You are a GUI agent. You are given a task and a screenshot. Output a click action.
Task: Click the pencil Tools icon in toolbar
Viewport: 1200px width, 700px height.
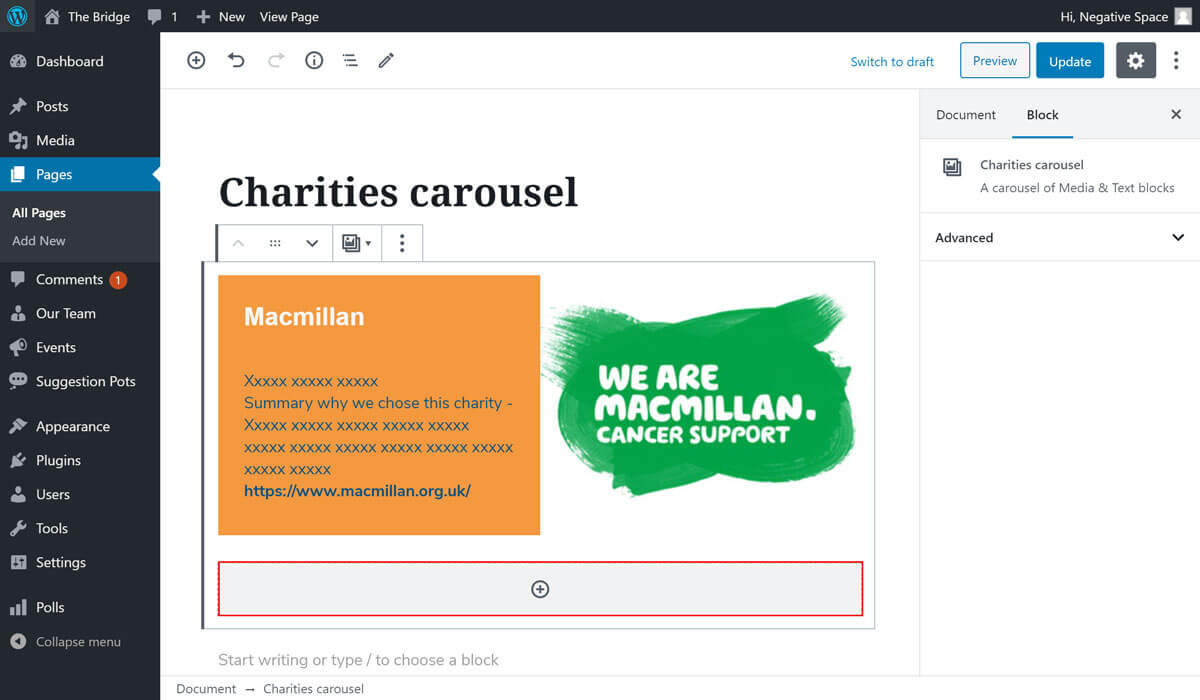pos(386,61)
